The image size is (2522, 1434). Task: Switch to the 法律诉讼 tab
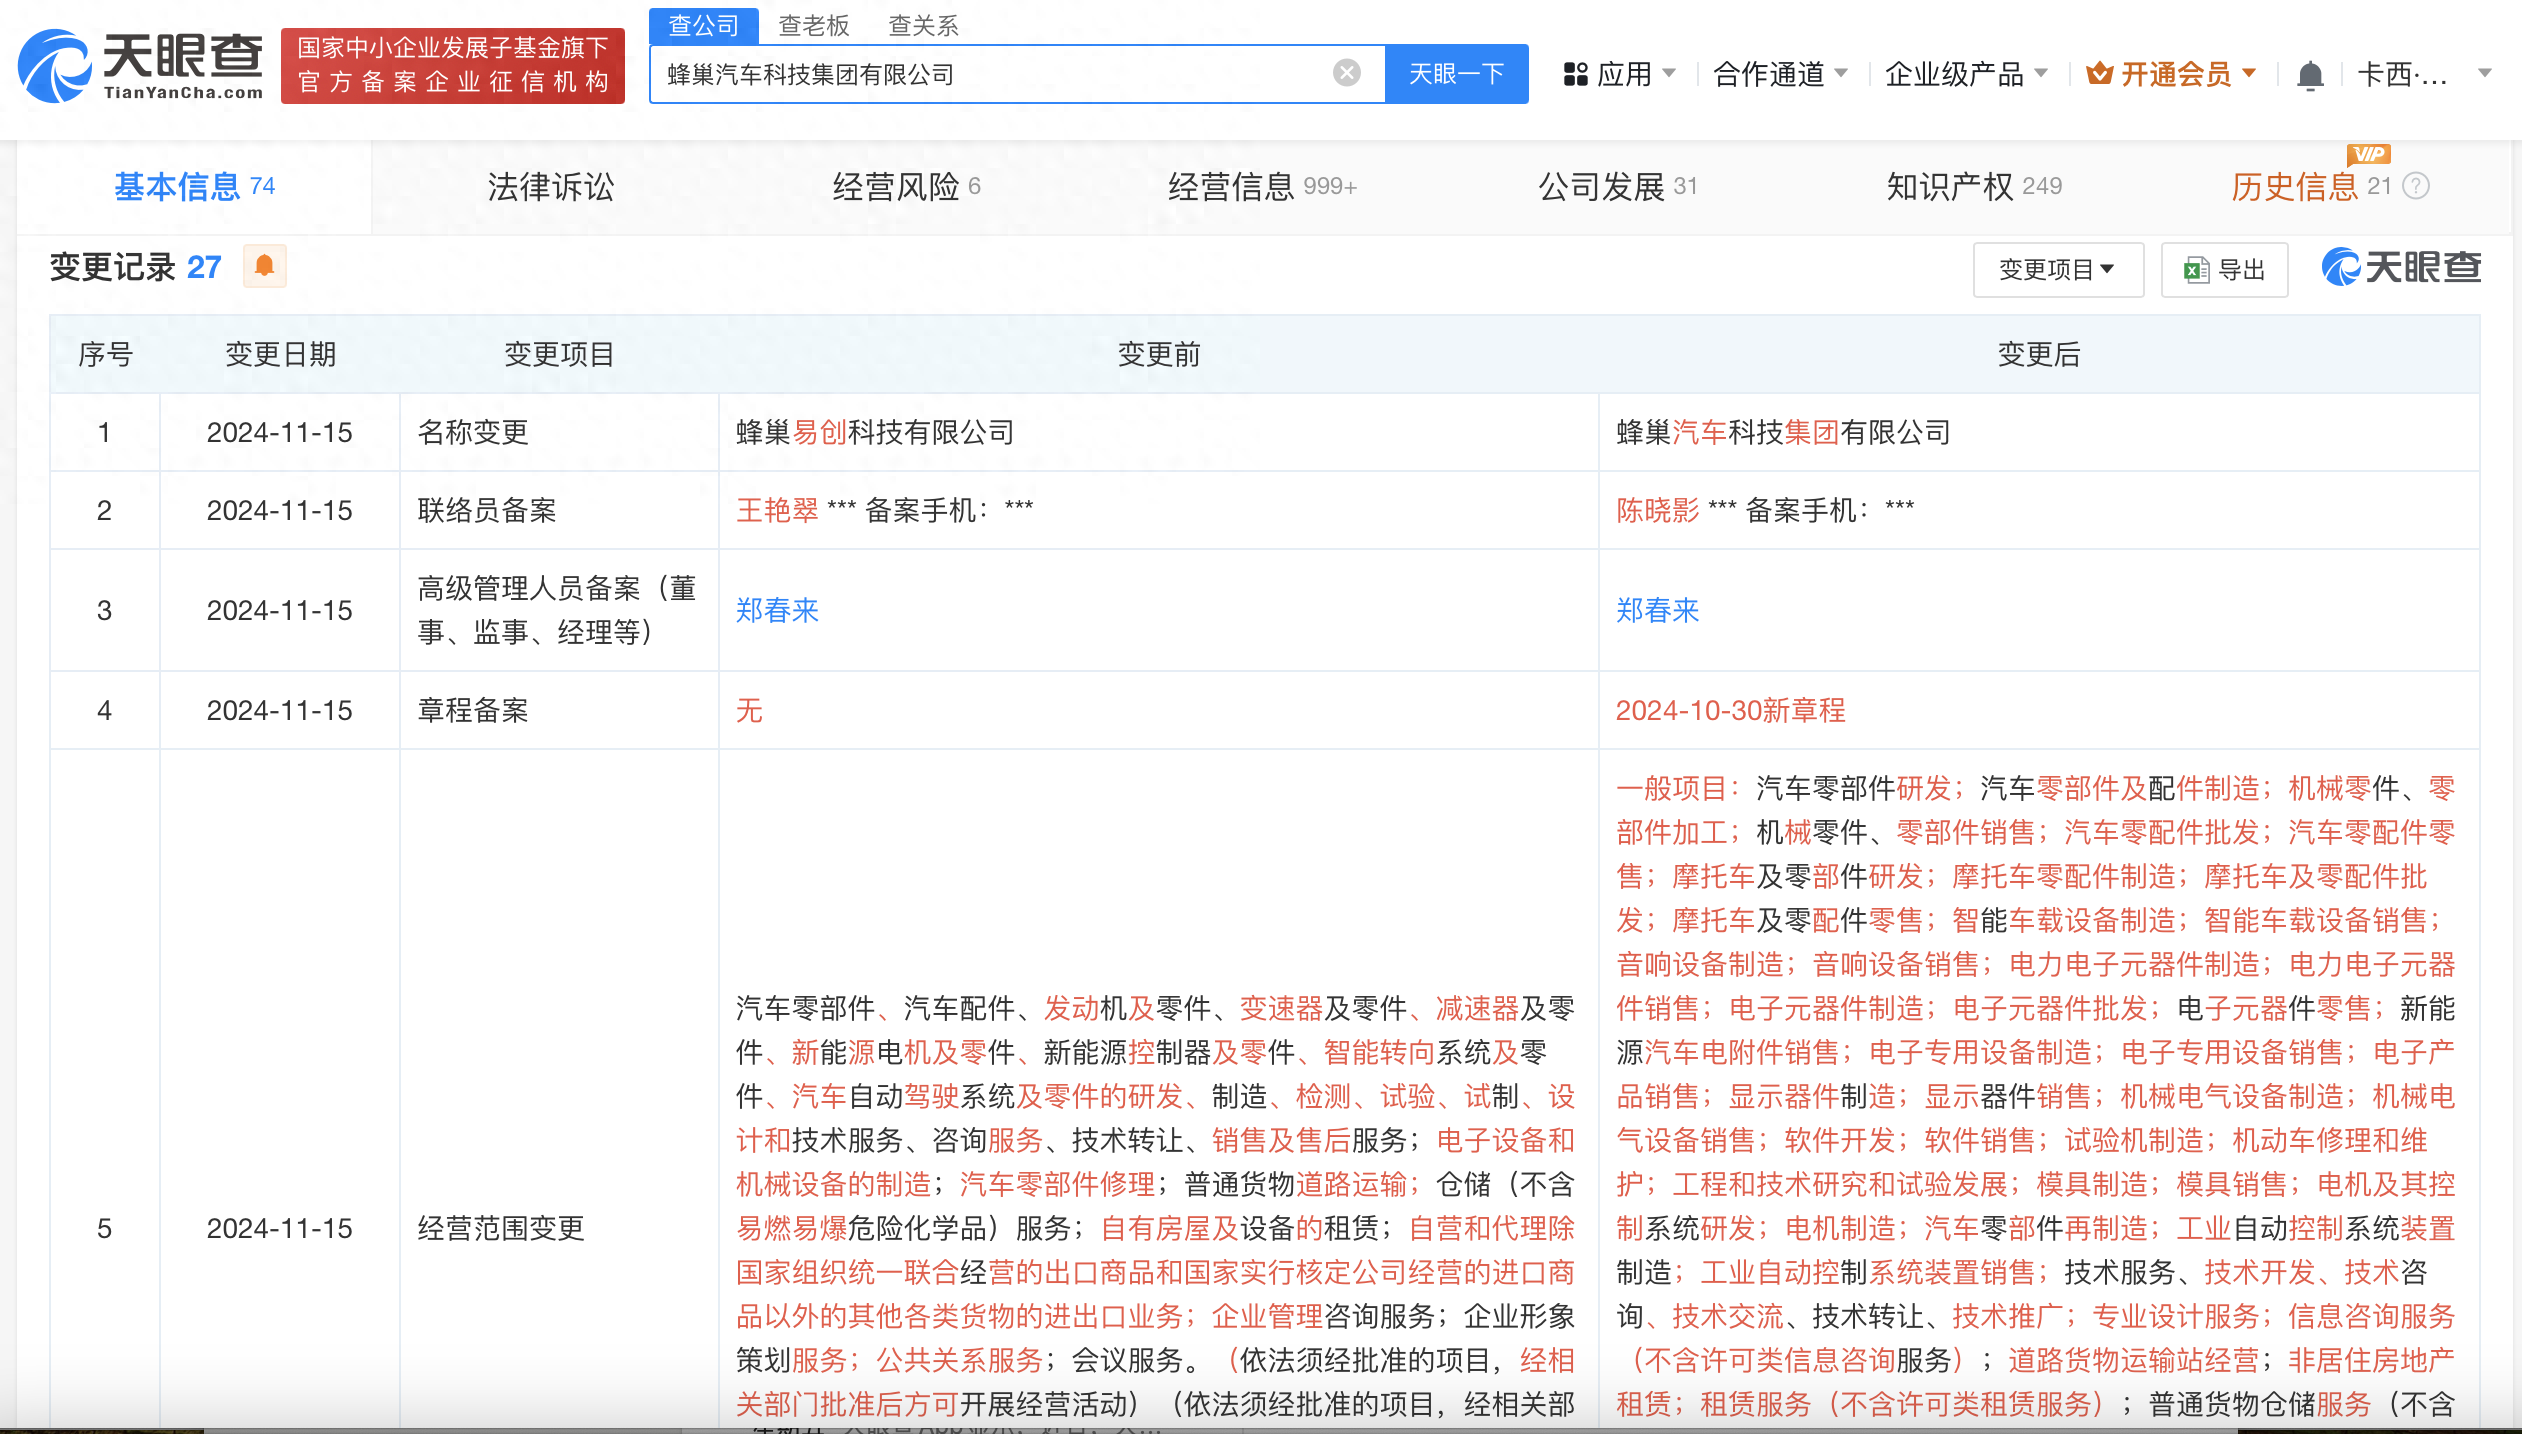[551, 186]
